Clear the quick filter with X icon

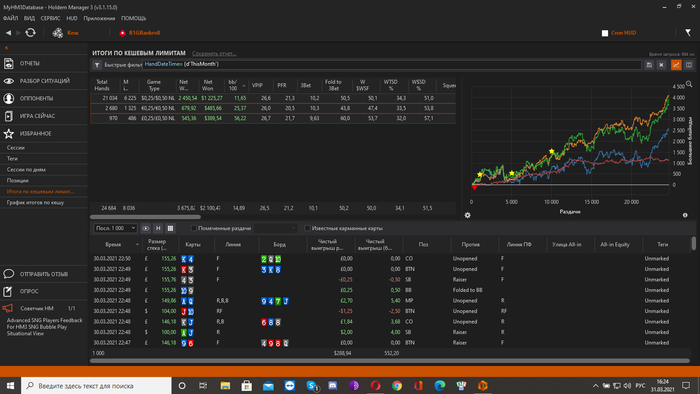pos(661,65)
